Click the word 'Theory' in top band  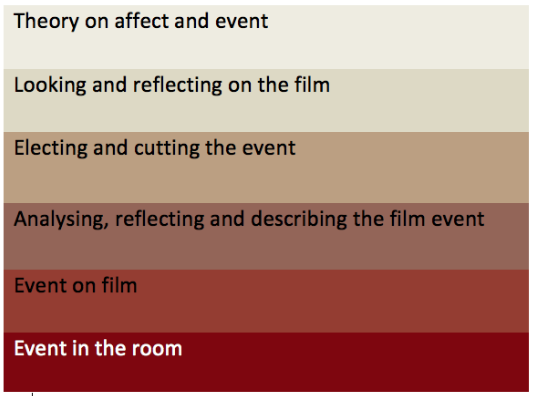coord(46,22)
